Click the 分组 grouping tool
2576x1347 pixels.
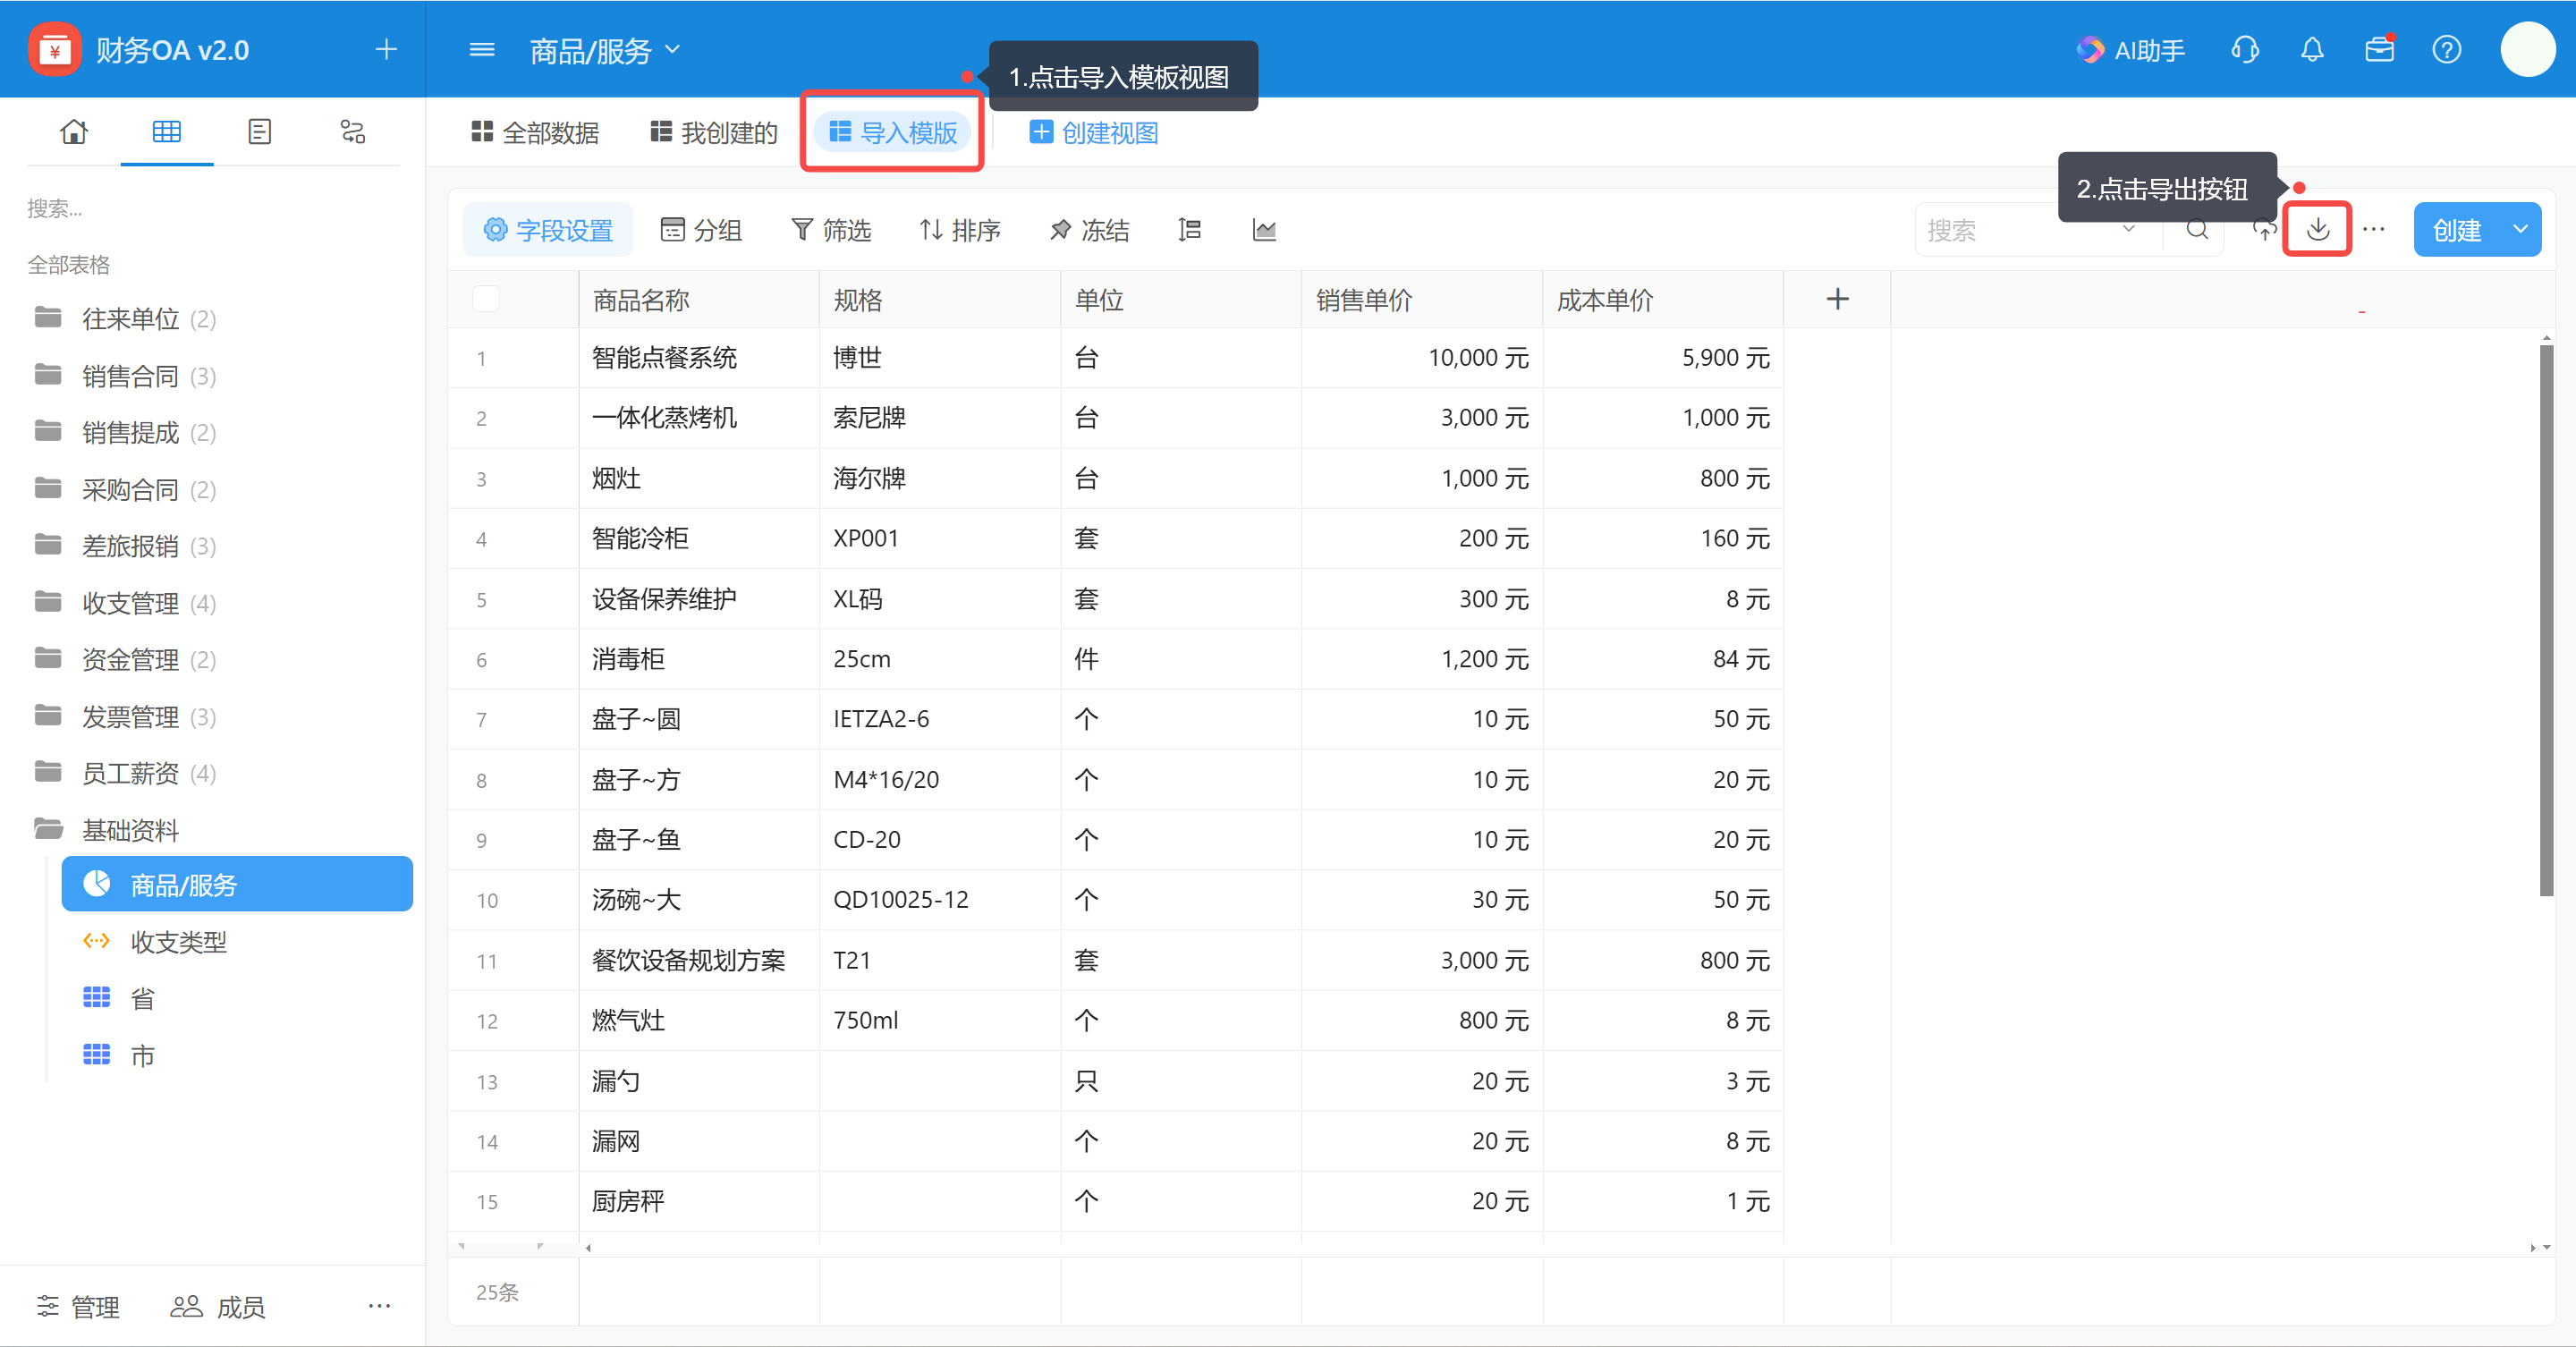701,230
